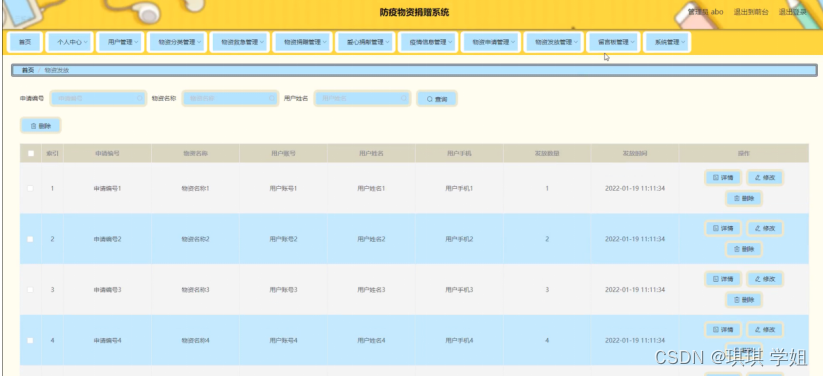Focus the 用户姓名 search field
The image size is (823, 376).
pyautogui.click(x=362, y=99)
